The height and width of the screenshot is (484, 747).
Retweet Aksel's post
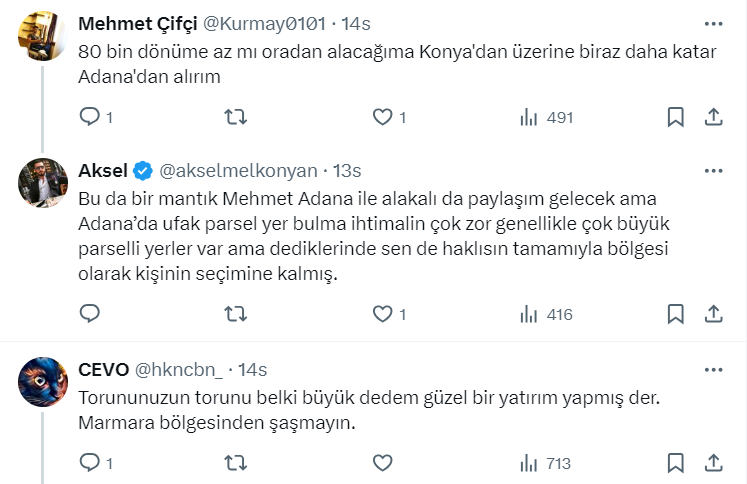pyautogui.click(x=235, y=314)
